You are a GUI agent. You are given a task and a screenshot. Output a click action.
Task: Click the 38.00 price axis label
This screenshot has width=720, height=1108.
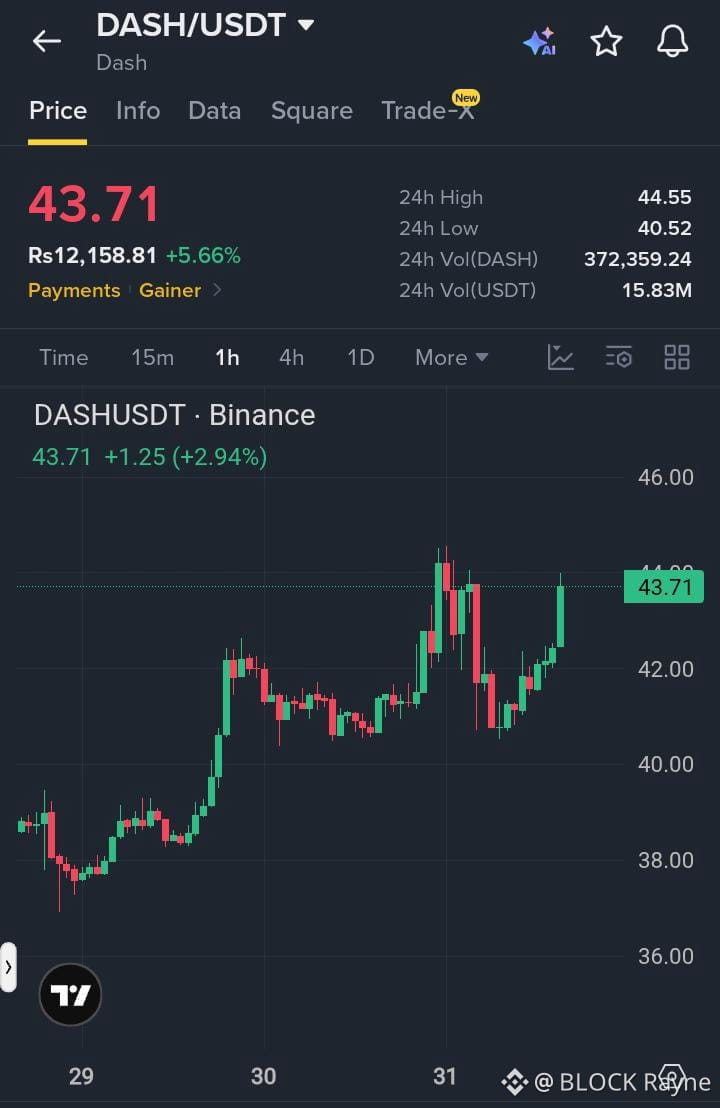[x=666, y=861]
